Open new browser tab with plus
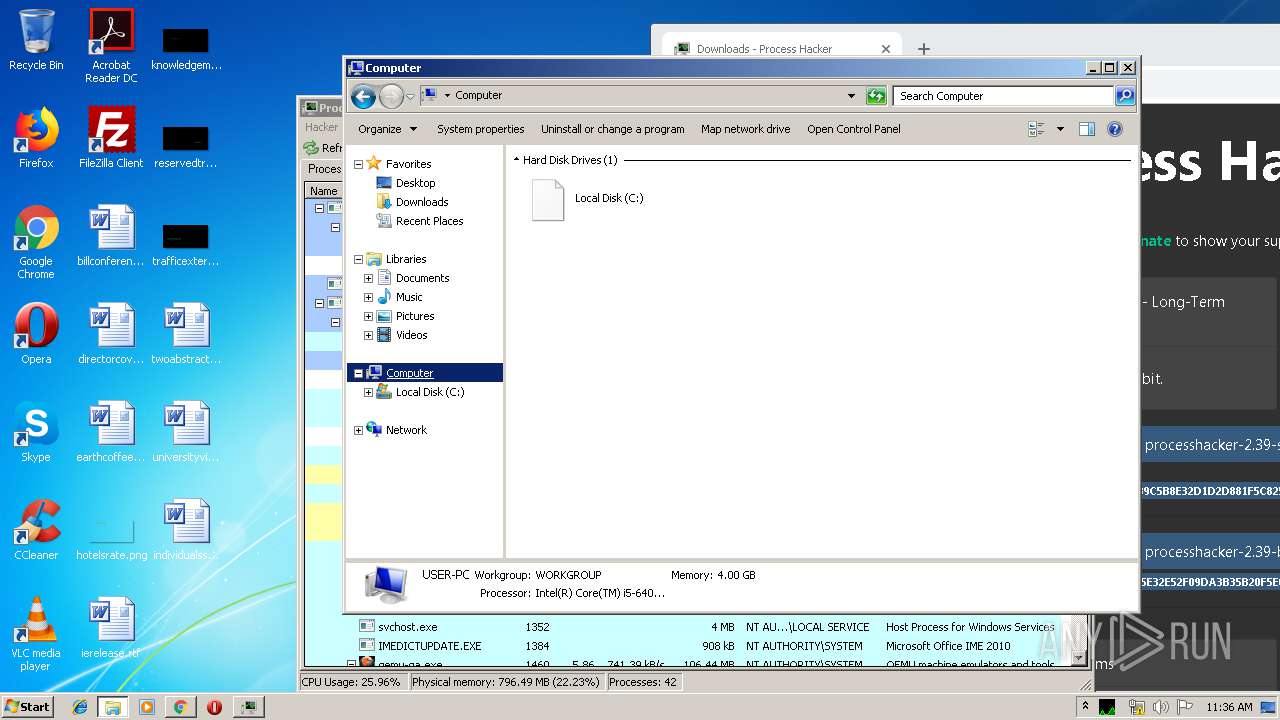The image size is (1280, 720). 924,48
